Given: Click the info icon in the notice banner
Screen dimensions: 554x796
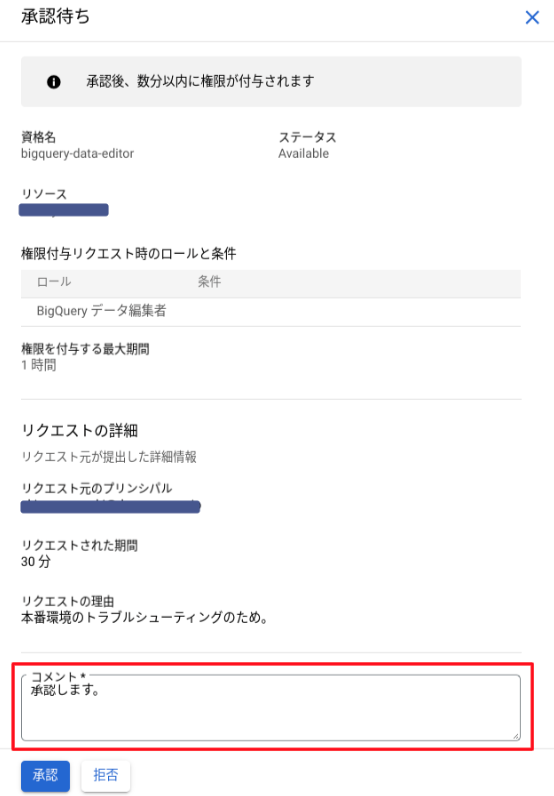Looking at the screenshot, I should click(54, 82).
